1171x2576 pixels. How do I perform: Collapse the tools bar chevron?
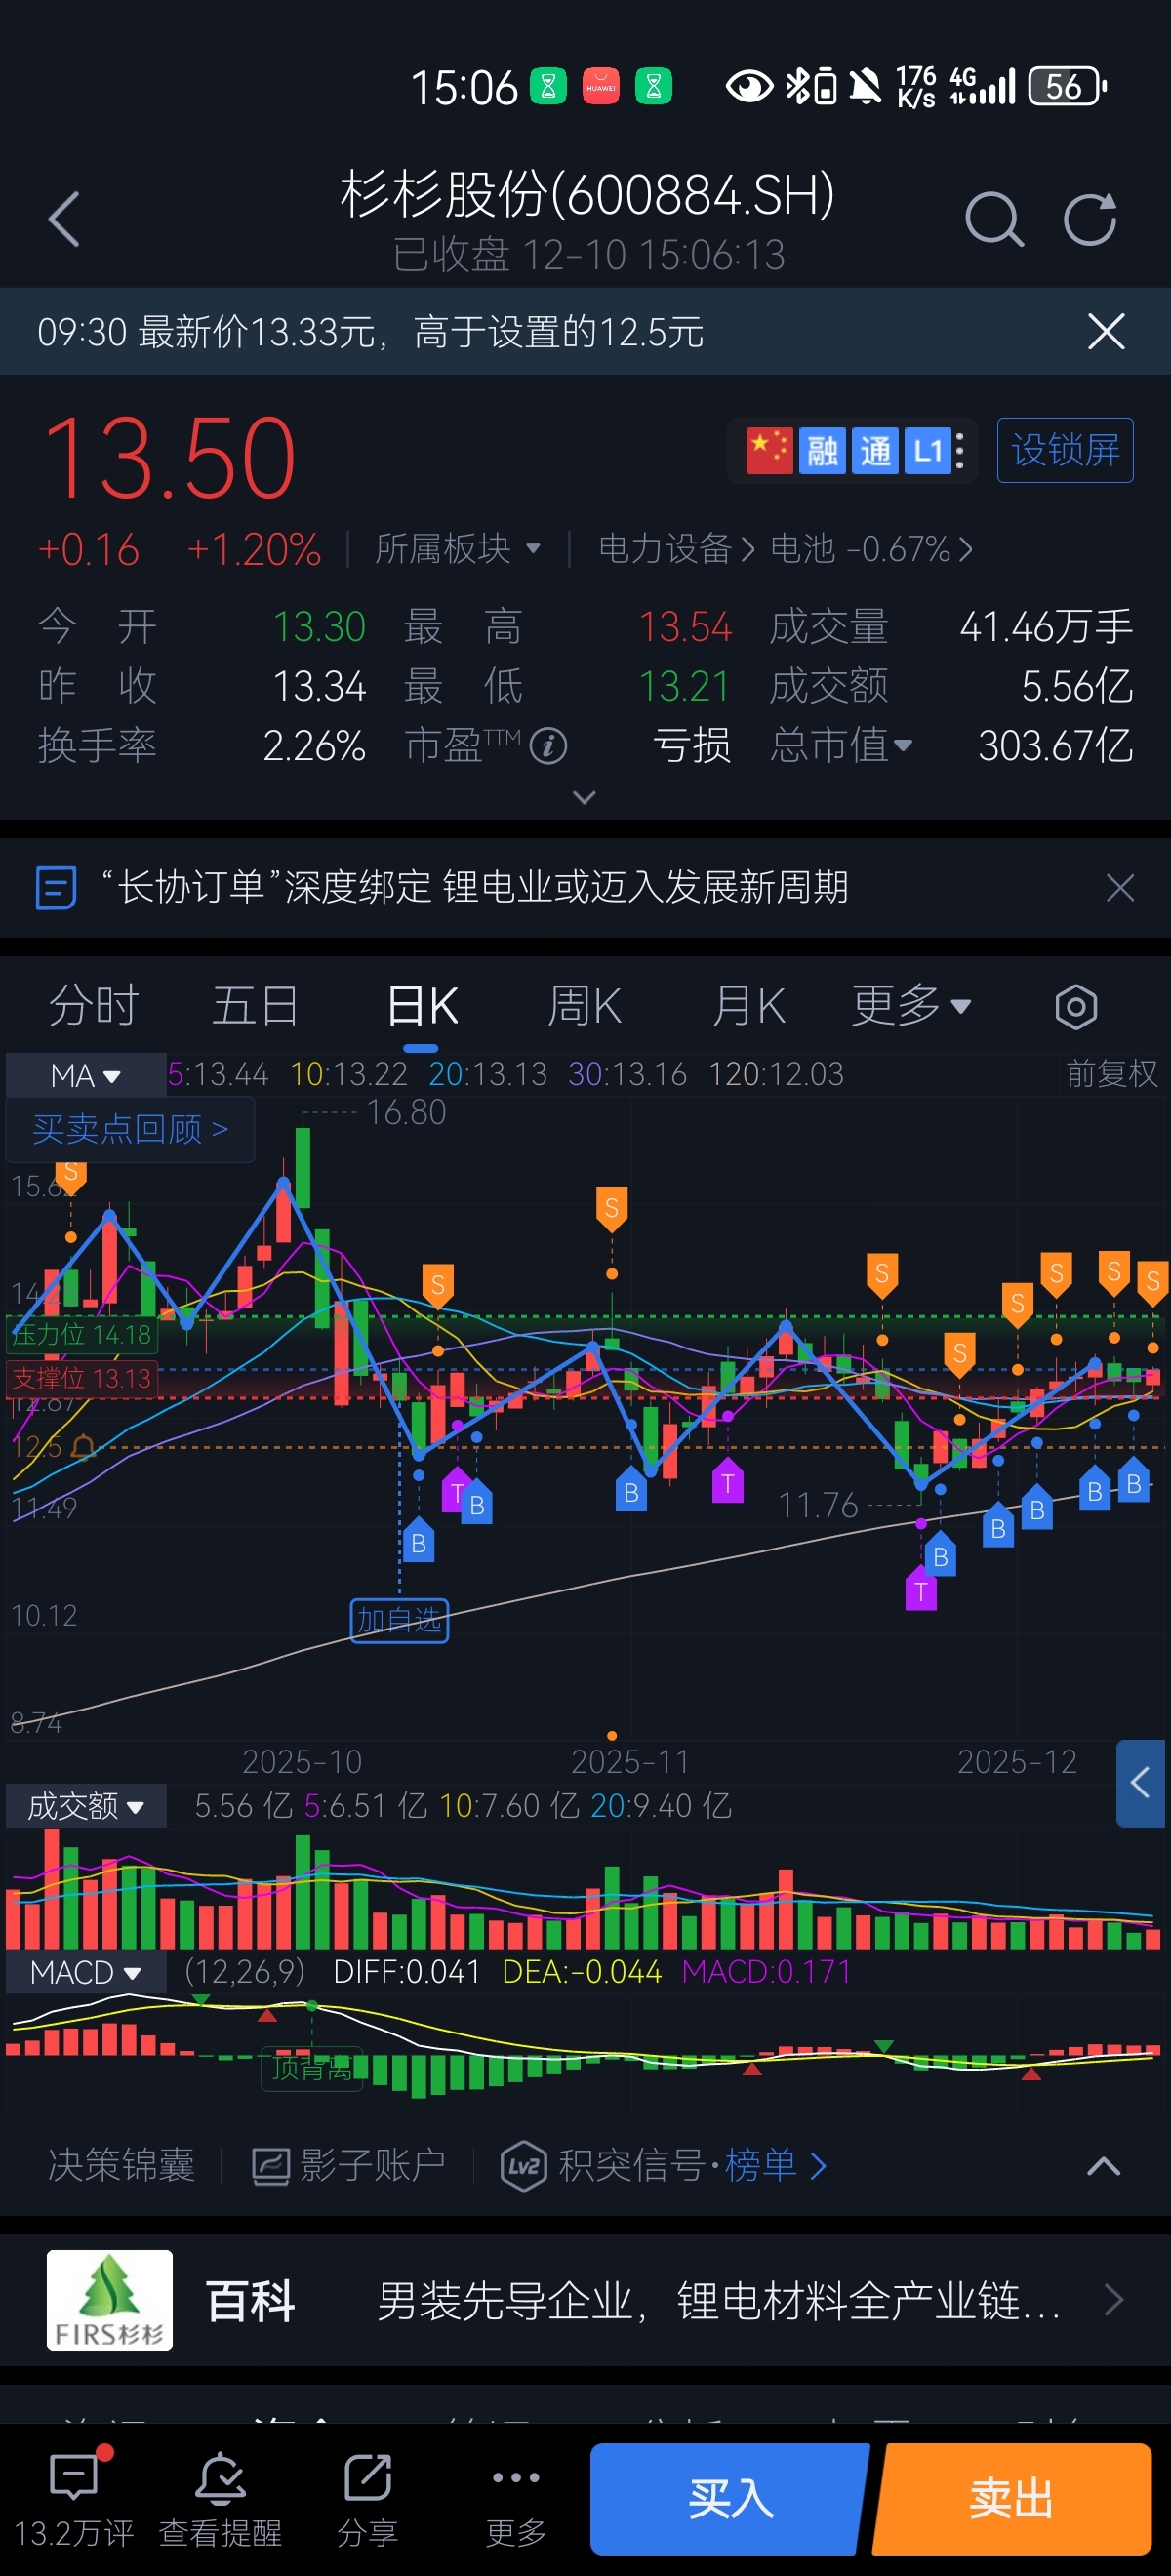pyautogui.click(x=1103, y=2166)
